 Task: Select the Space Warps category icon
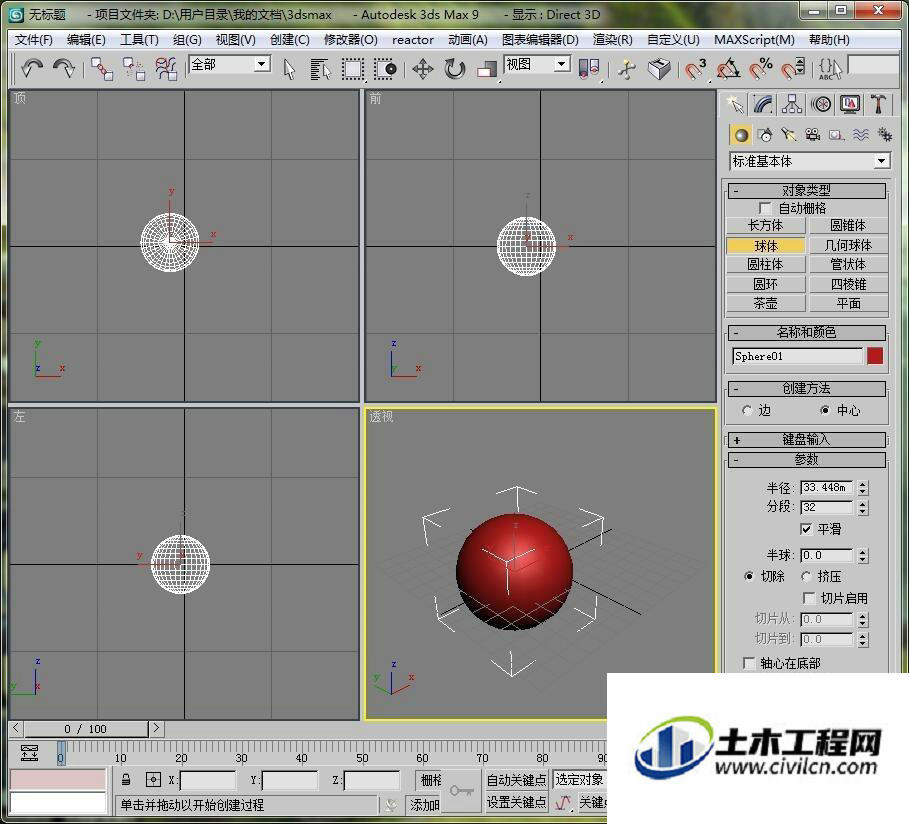point(860,135)
